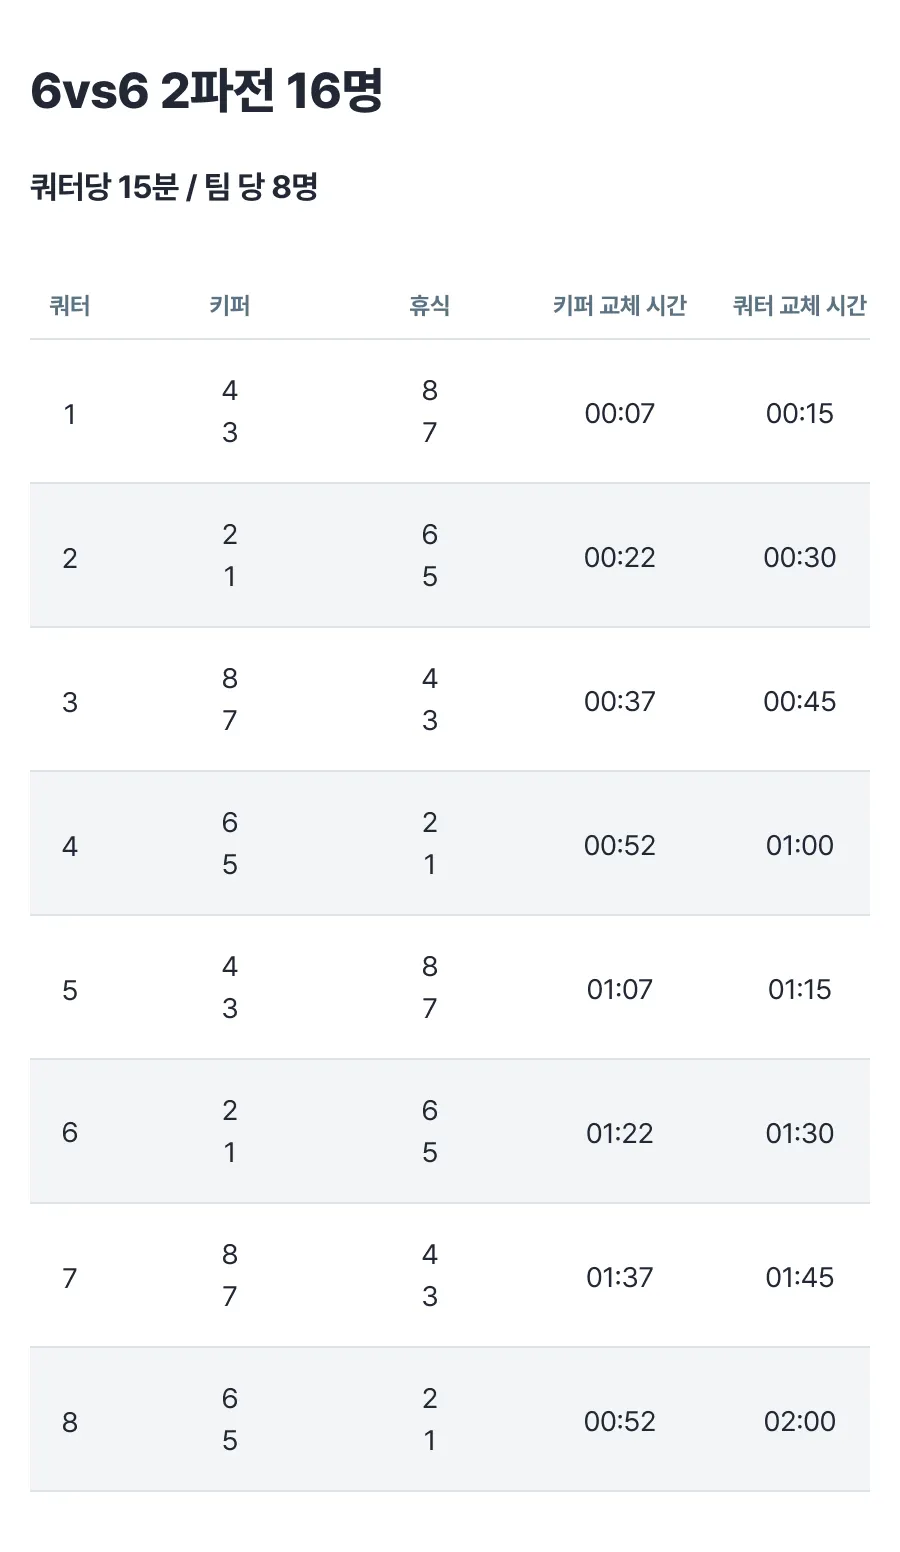This screenshot has height=1552, width=900.
Task: Select the 00:07 keeper change time
Action: coord(620,413)
